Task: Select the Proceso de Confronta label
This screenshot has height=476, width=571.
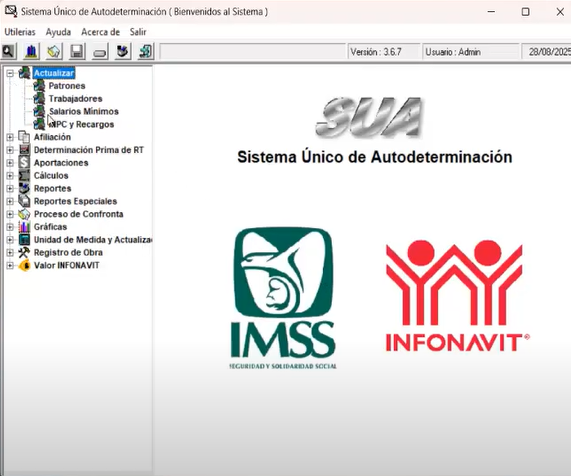Action: click(x=78, y=214)
